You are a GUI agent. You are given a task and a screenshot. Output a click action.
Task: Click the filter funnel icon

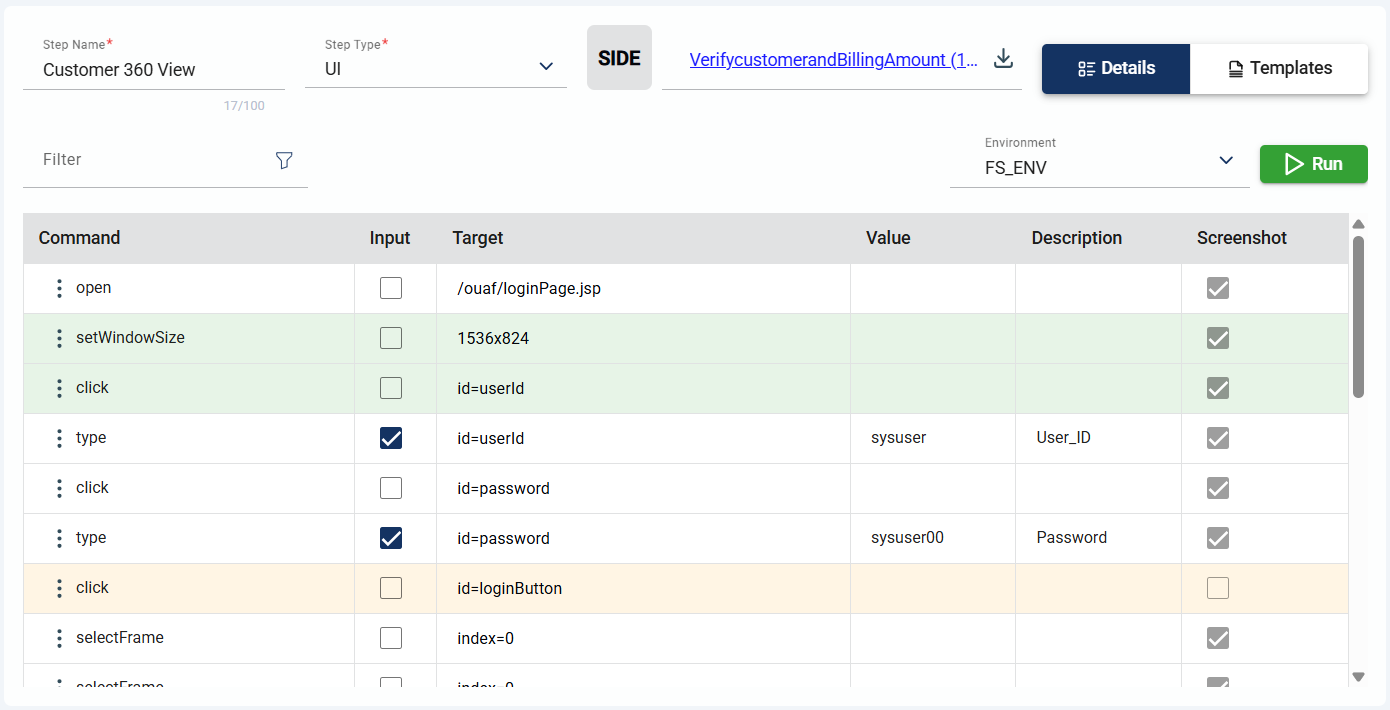point(284,160)
